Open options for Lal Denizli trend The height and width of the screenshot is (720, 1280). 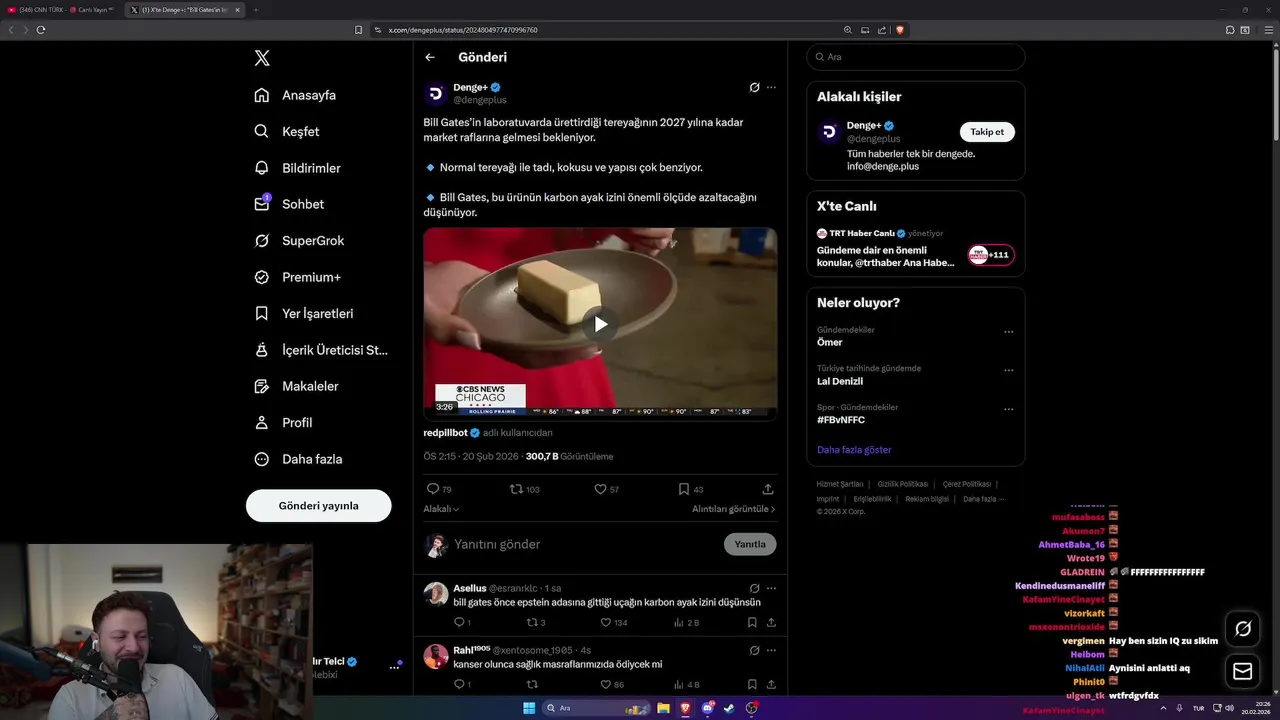pyautogui.click(x=1008, y=371)
